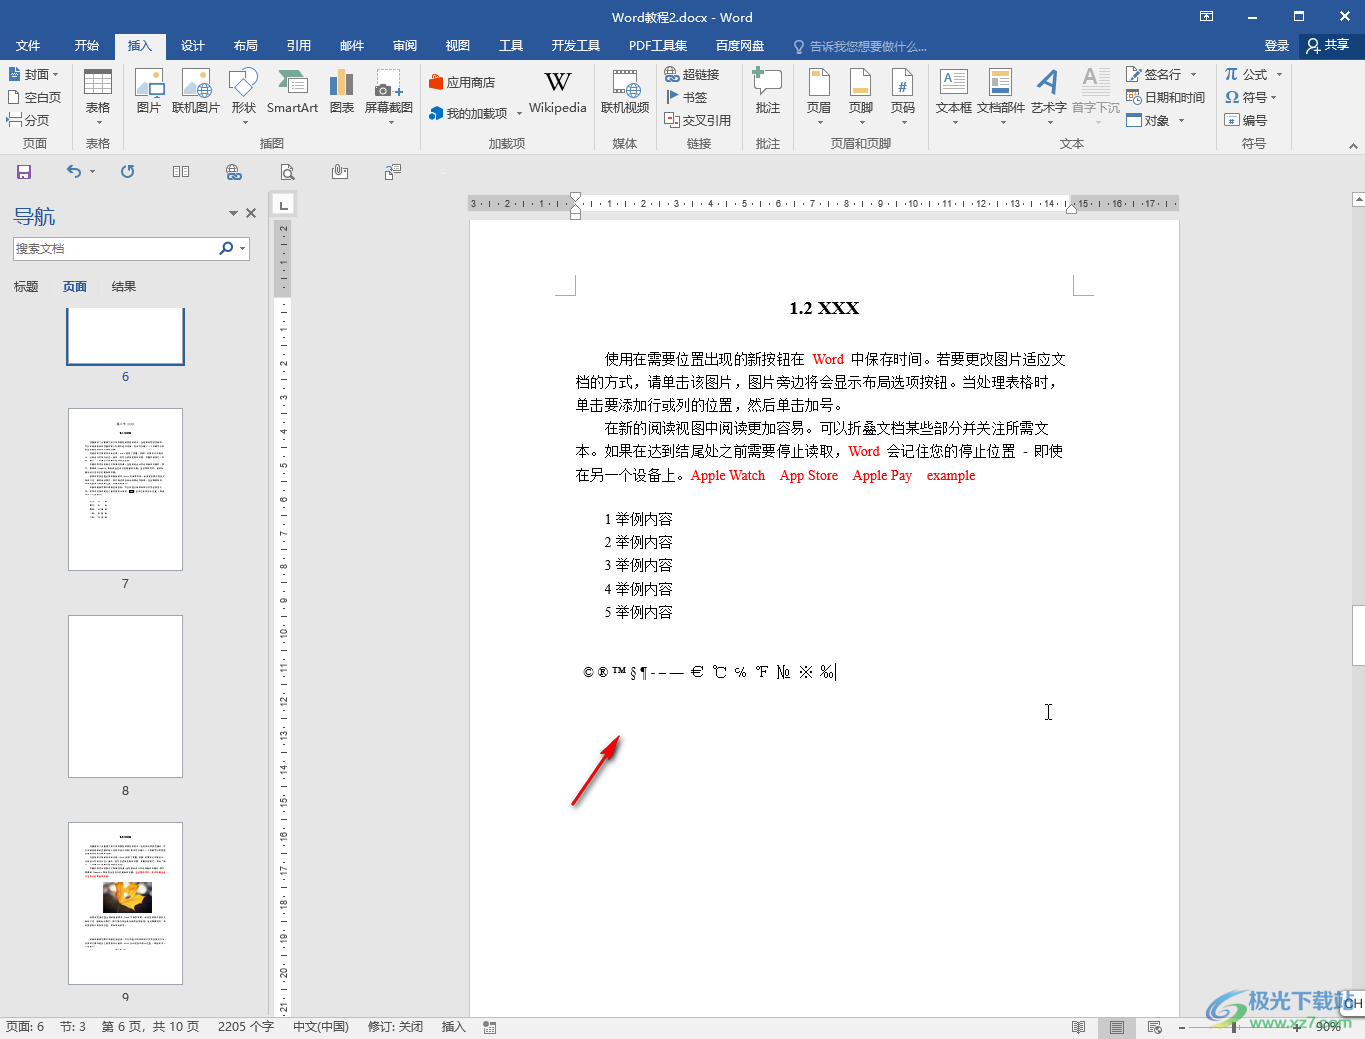Switch to Print Layout view
The image size is (1365, 1039).
pos(1117,1027)
